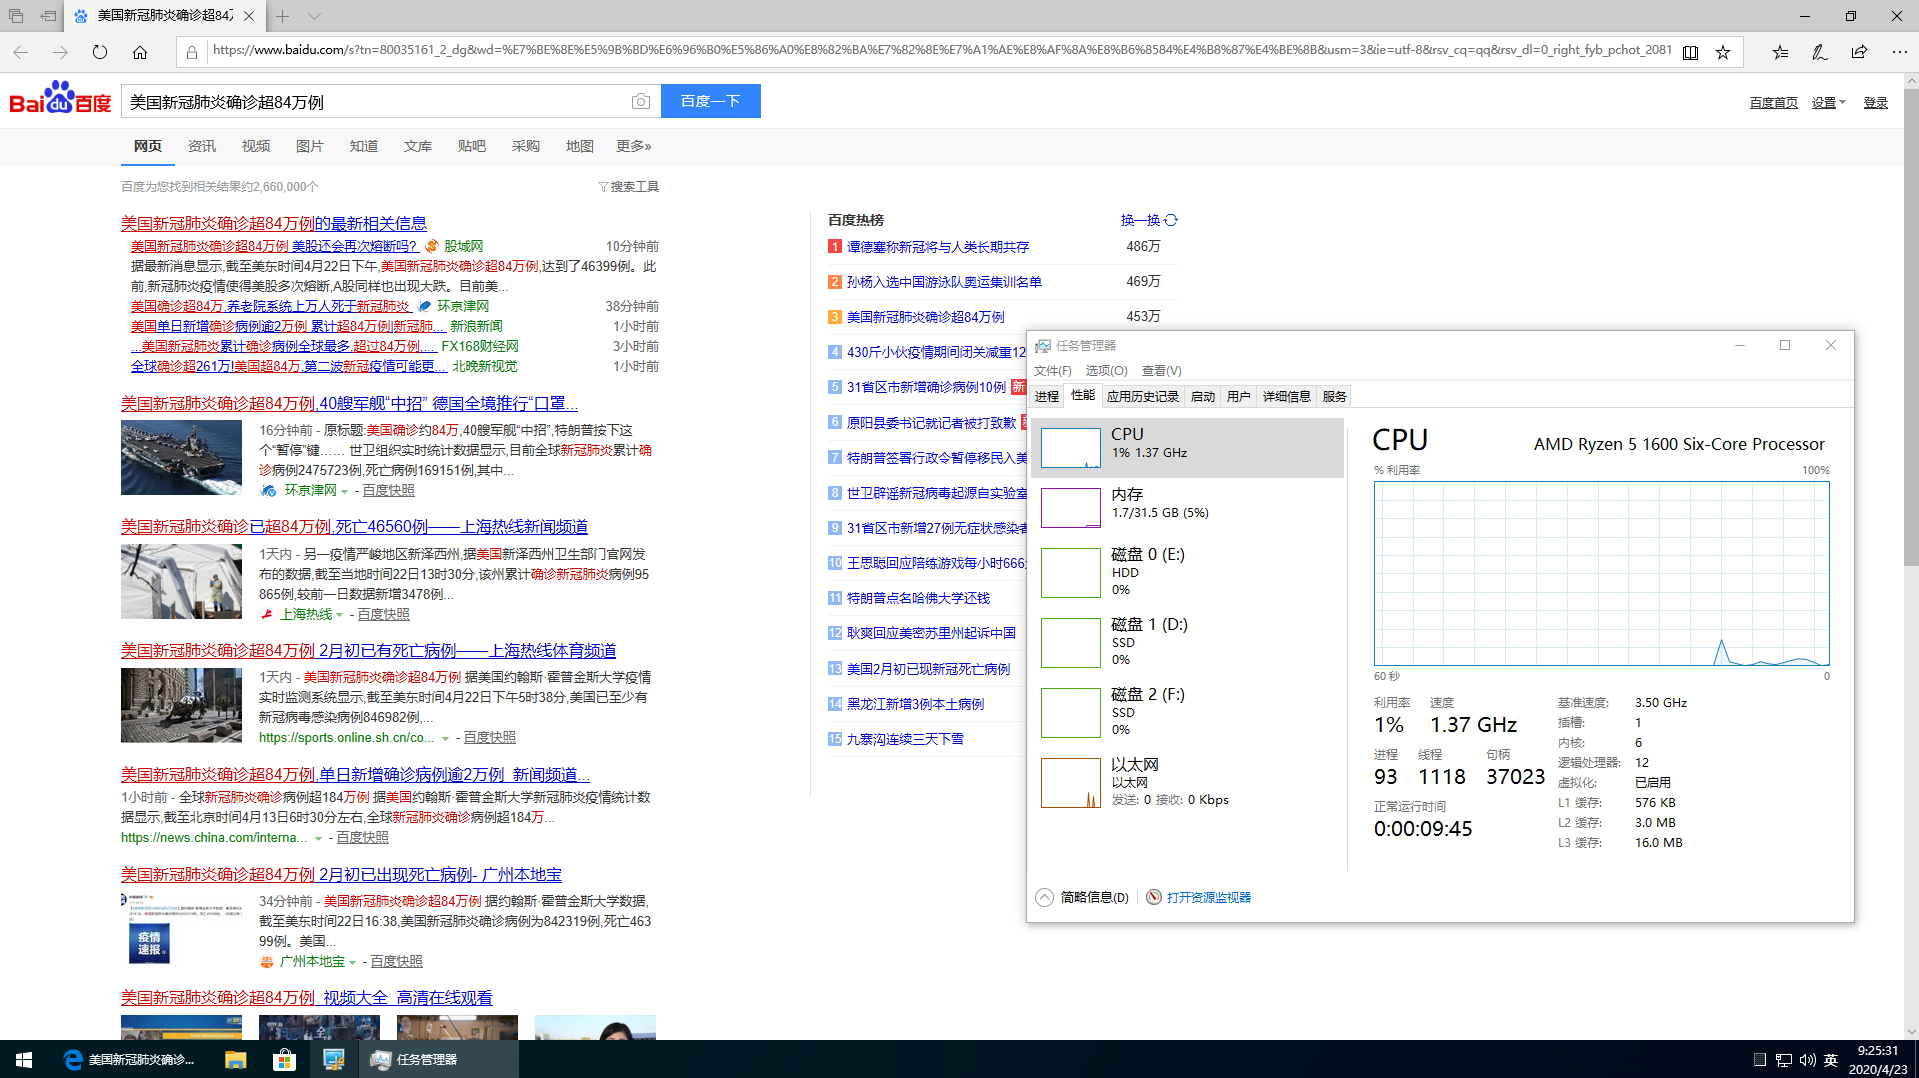This screenshot has height=1078, width=1919.
Task: Click the Baidu search input field
Action: click(x=375, y=101)
